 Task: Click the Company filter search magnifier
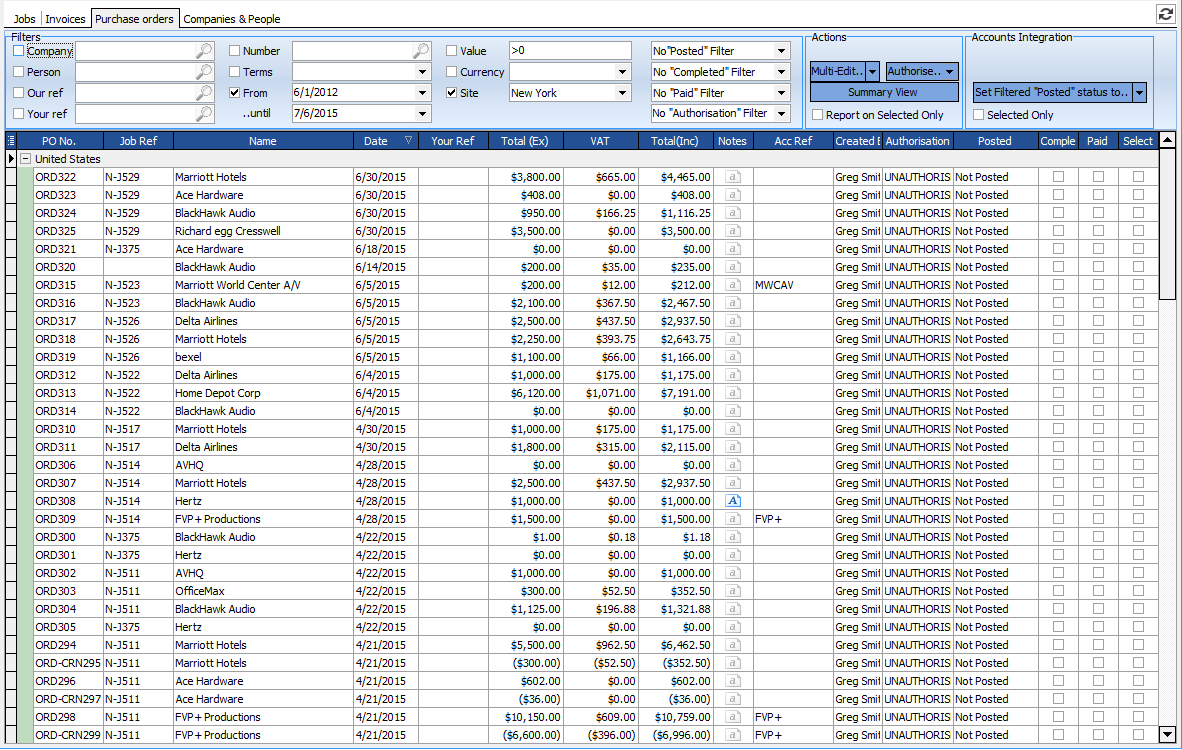click(203, 51)
